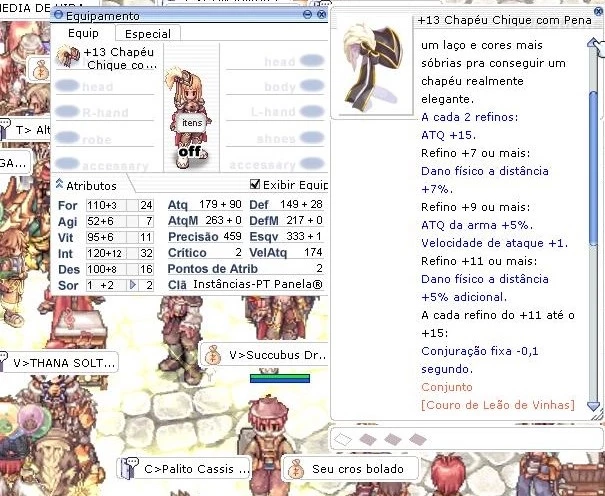The height and width of the screenshot is (496, 605).
Task: Click the +13 Chapéu Chique com Pena title
Action: click(505, 20)
